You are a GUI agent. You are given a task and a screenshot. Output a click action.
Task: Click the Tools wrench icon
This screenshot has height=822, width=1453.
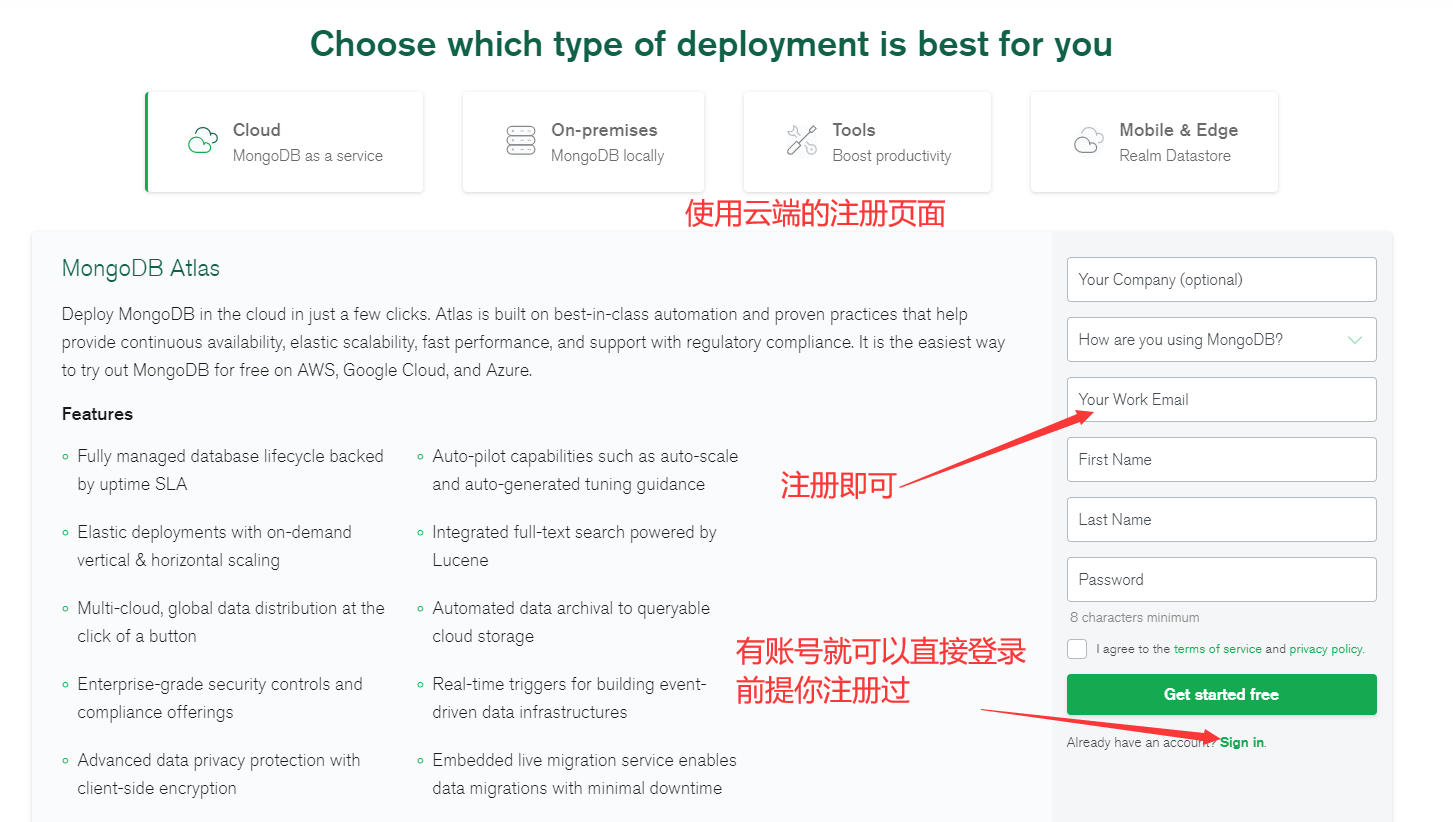[802, 141]
